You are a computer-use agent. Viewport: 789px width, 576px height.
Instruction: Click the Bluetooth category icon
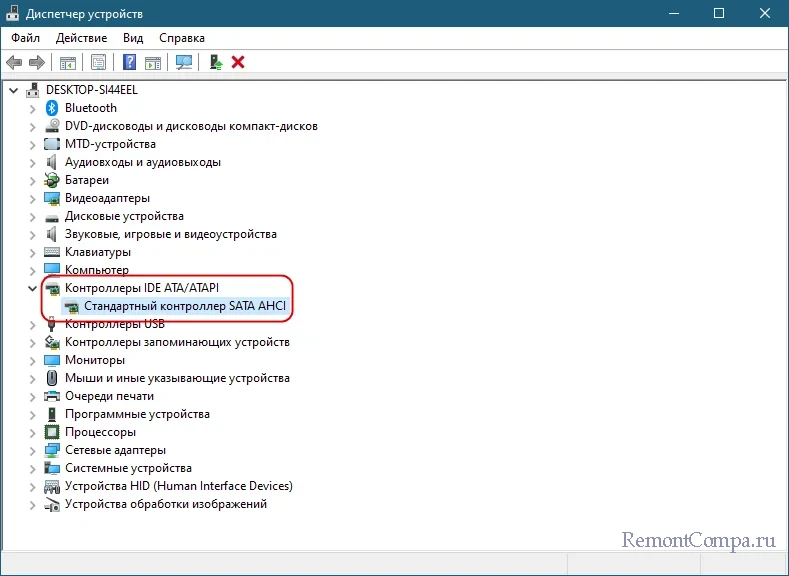tap(52, 108)
